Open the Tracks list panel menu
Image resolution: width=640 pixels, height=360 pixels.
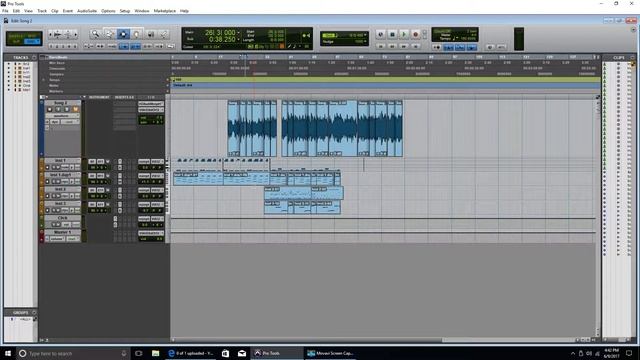pyautogui.click(x=34, y=58)
